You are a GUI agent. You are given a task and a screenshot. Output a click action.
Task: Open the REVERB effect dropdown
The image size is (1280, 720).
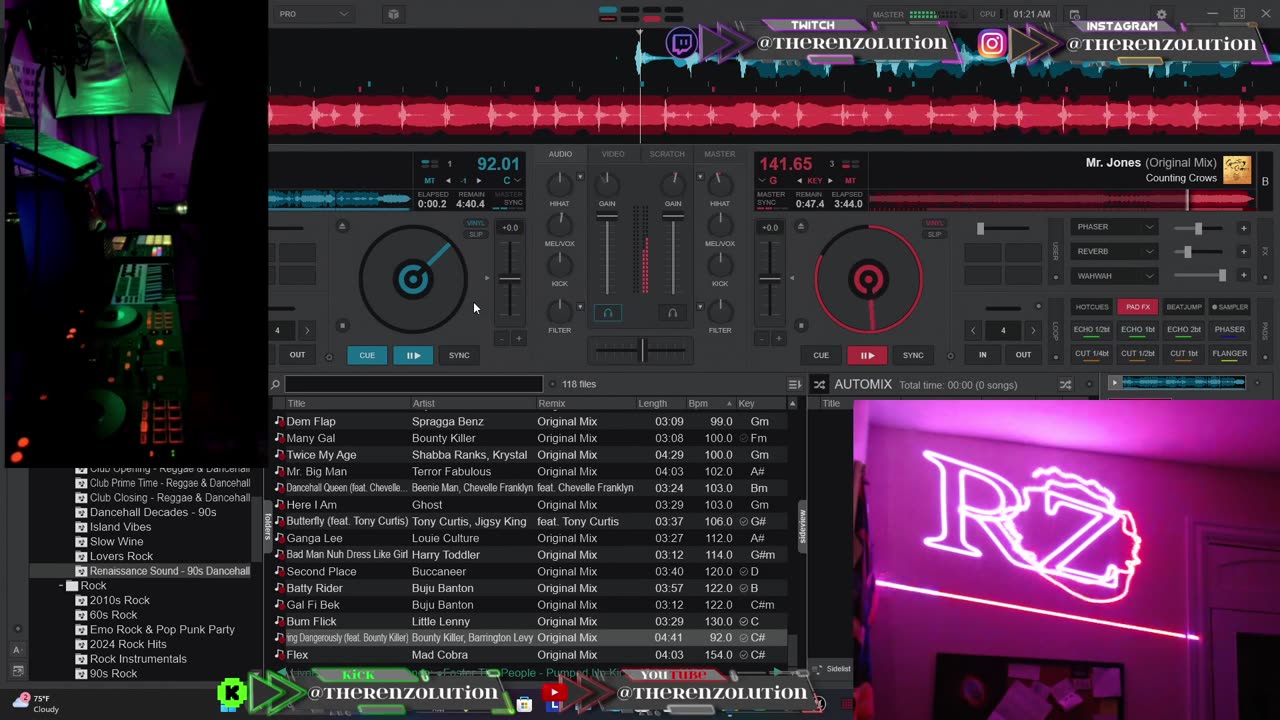coord(1114,251)
